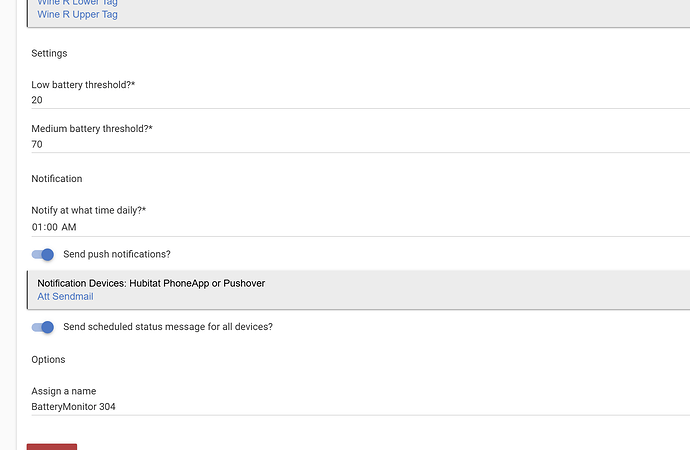Click the "Assign a name" label
The width and height of the screenshot is (690, 450).
tap(64, 391)
